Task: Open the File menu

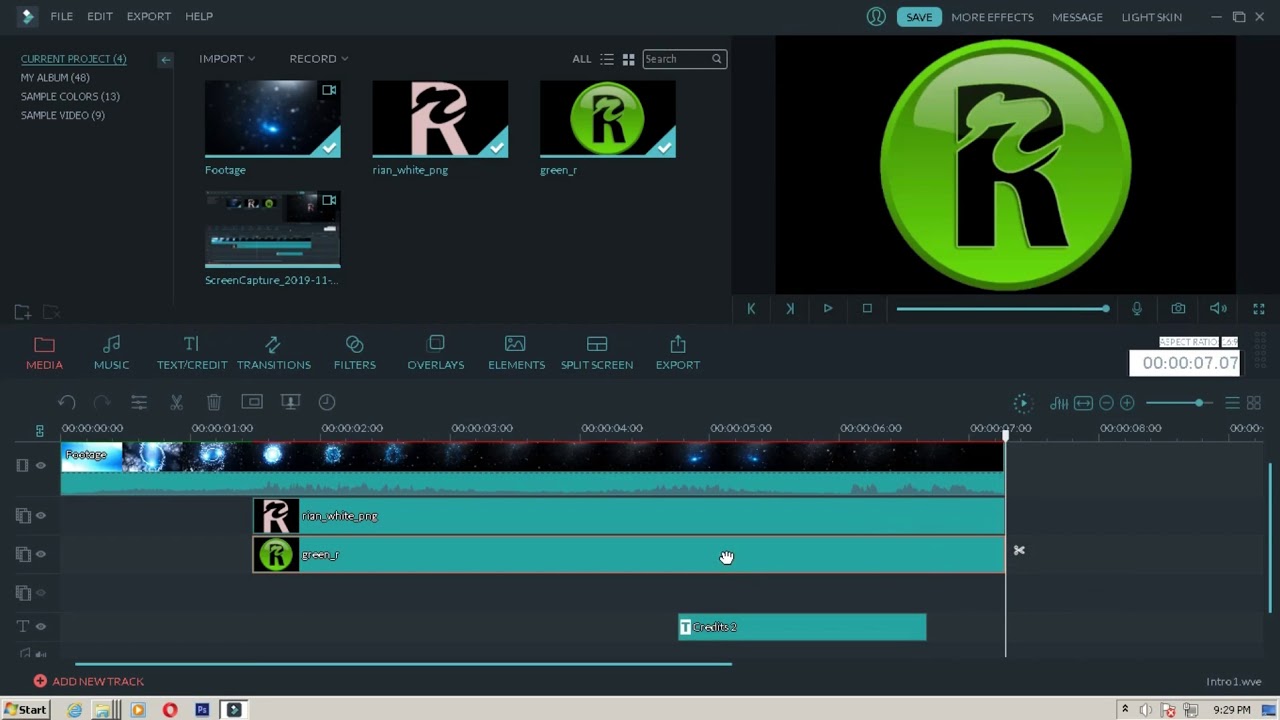Action: tap(61, 16)
